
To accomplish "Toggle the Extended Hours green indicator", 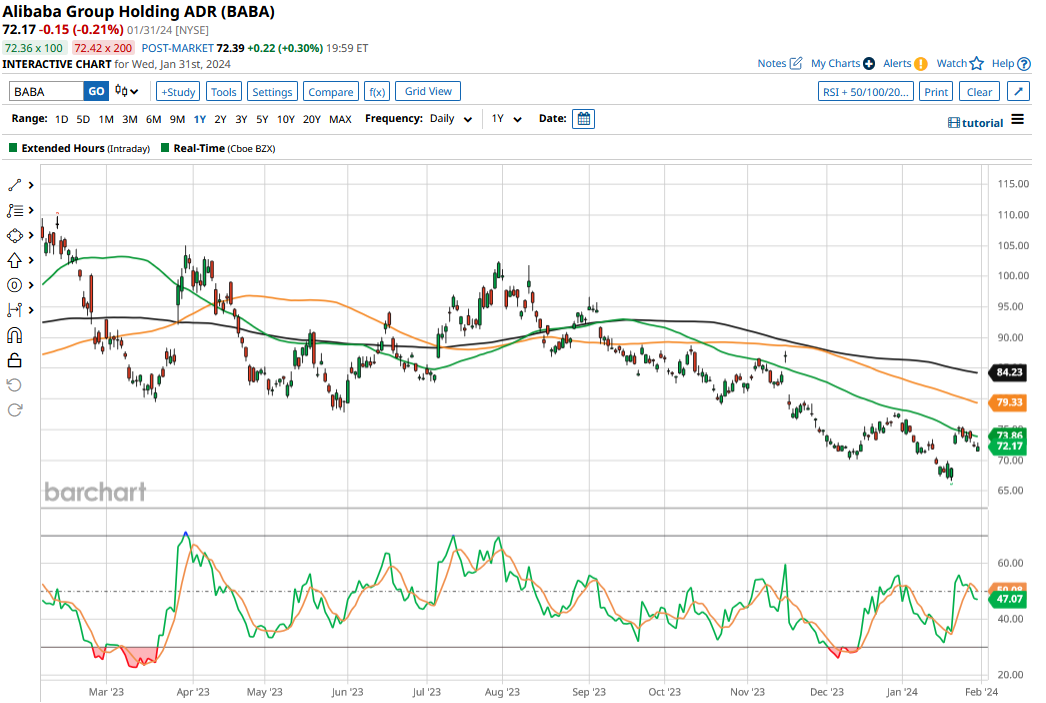I will tap(13, 148).
